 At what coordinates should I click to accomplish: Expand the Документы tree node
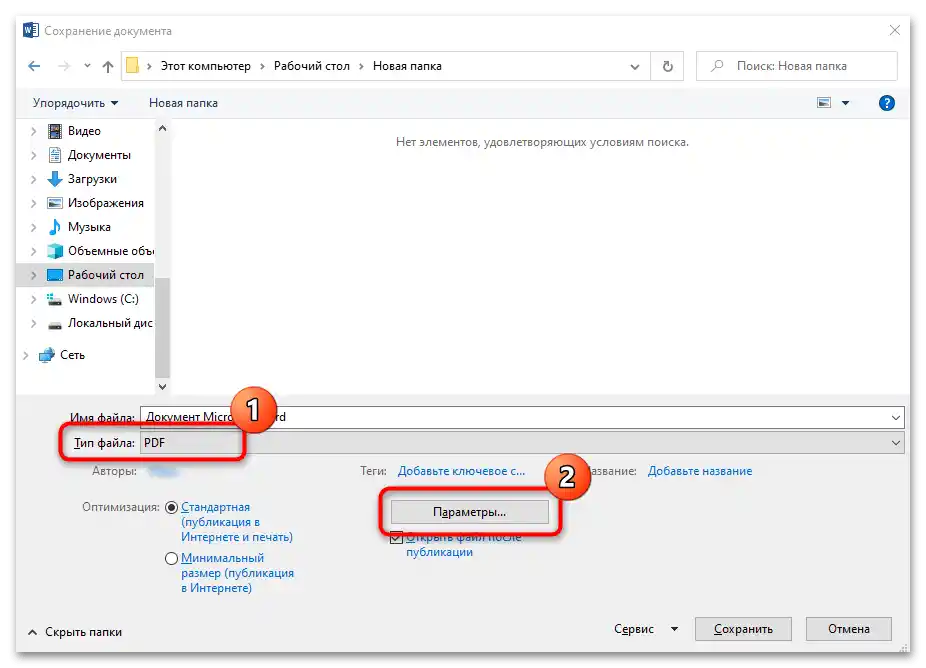tap(34, 155)
